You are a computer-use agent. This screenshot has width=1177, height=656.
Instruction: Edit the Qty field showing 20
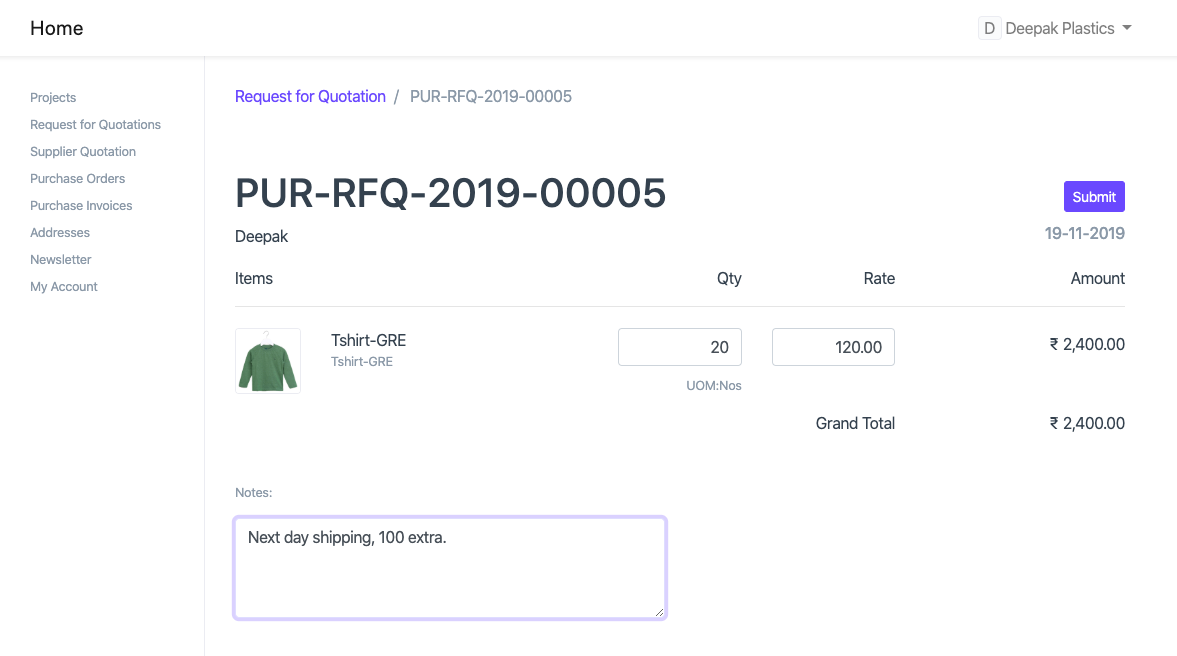[x=680, y=347]
